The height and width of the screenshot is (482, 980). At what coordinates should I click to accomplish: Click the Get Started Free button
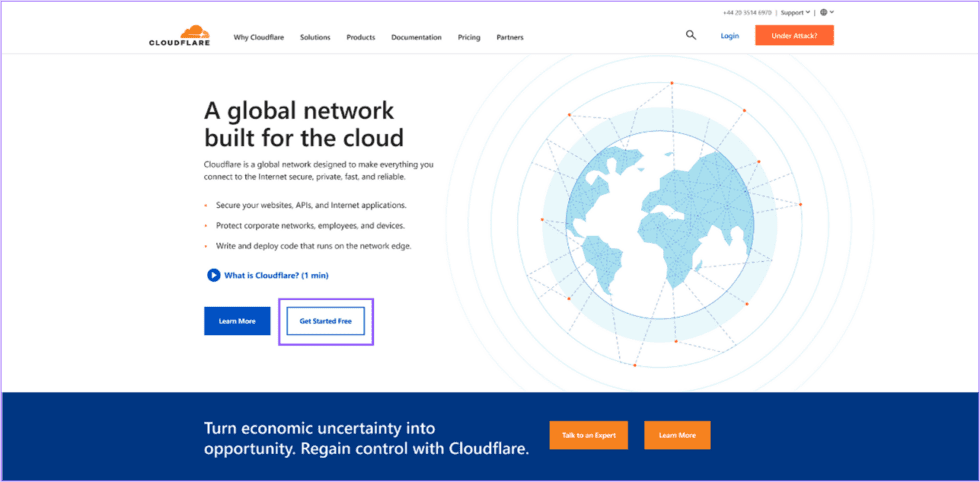(x=325, y=321)
